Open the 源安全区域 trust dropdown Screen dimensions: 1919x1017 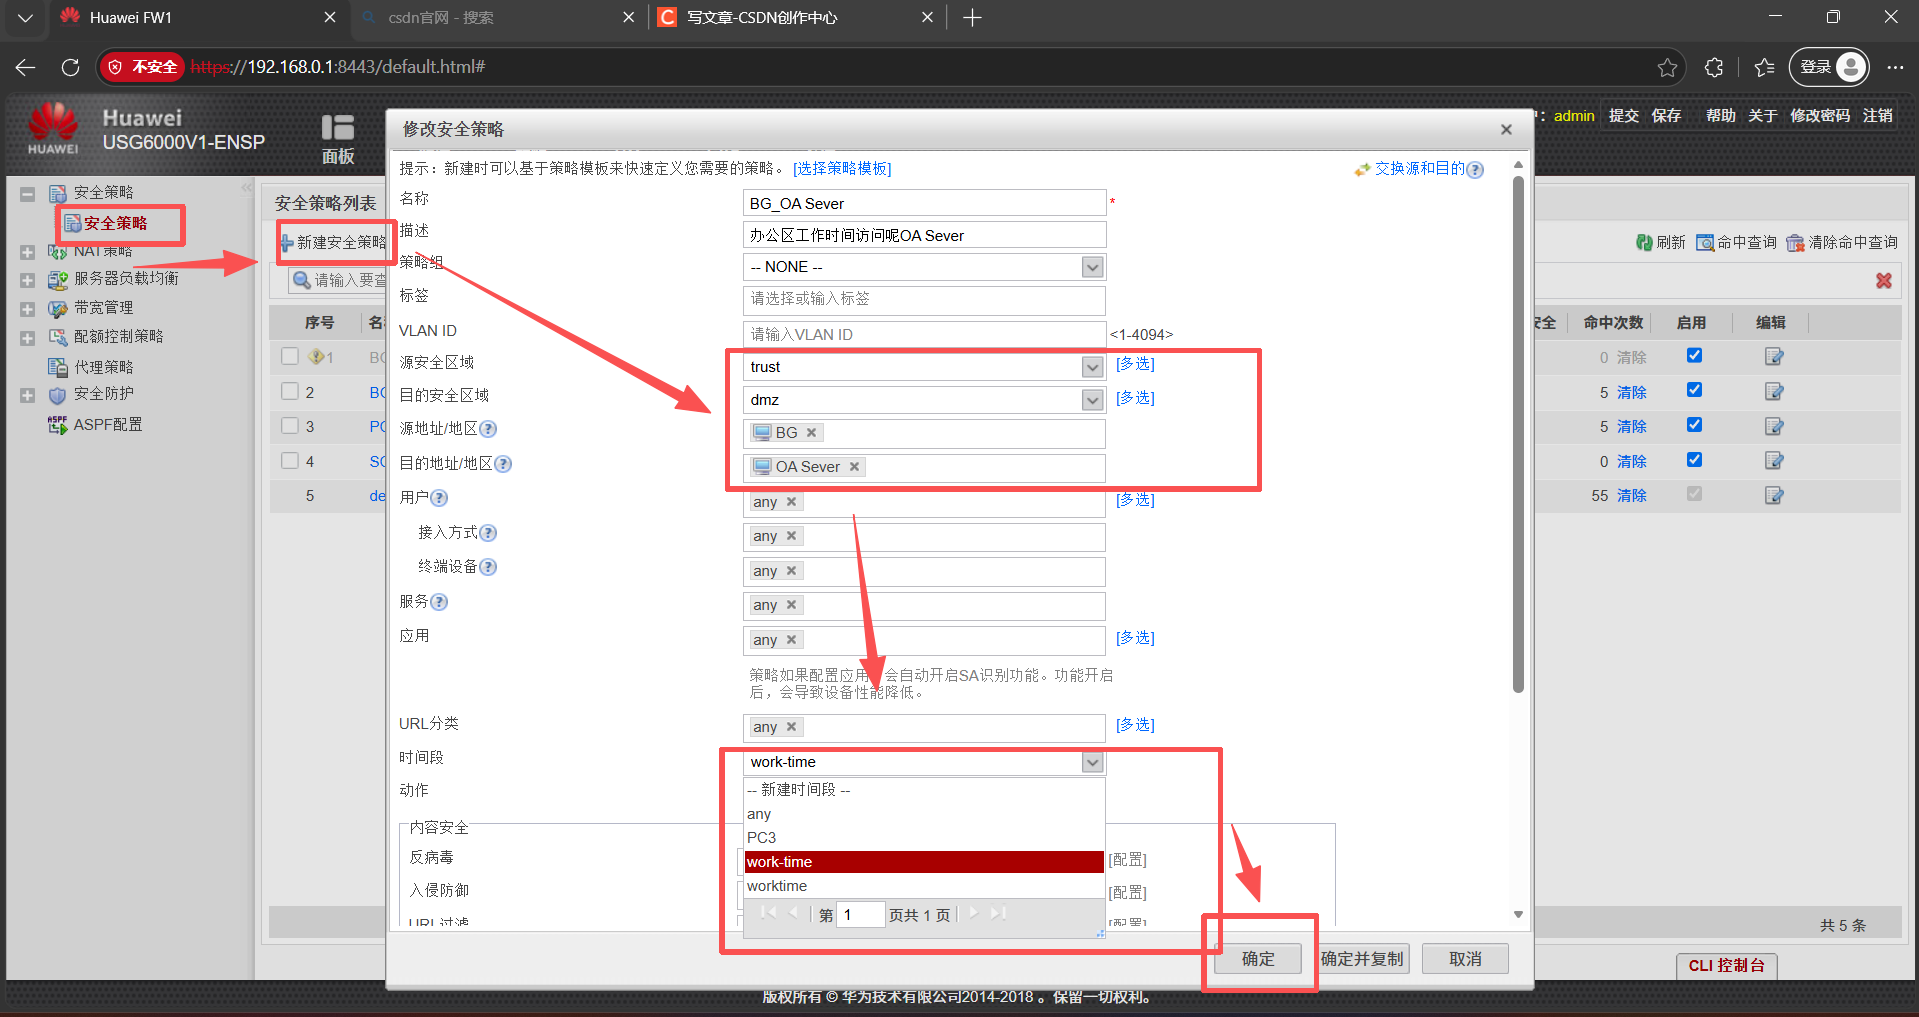[x=1093, y=367]
